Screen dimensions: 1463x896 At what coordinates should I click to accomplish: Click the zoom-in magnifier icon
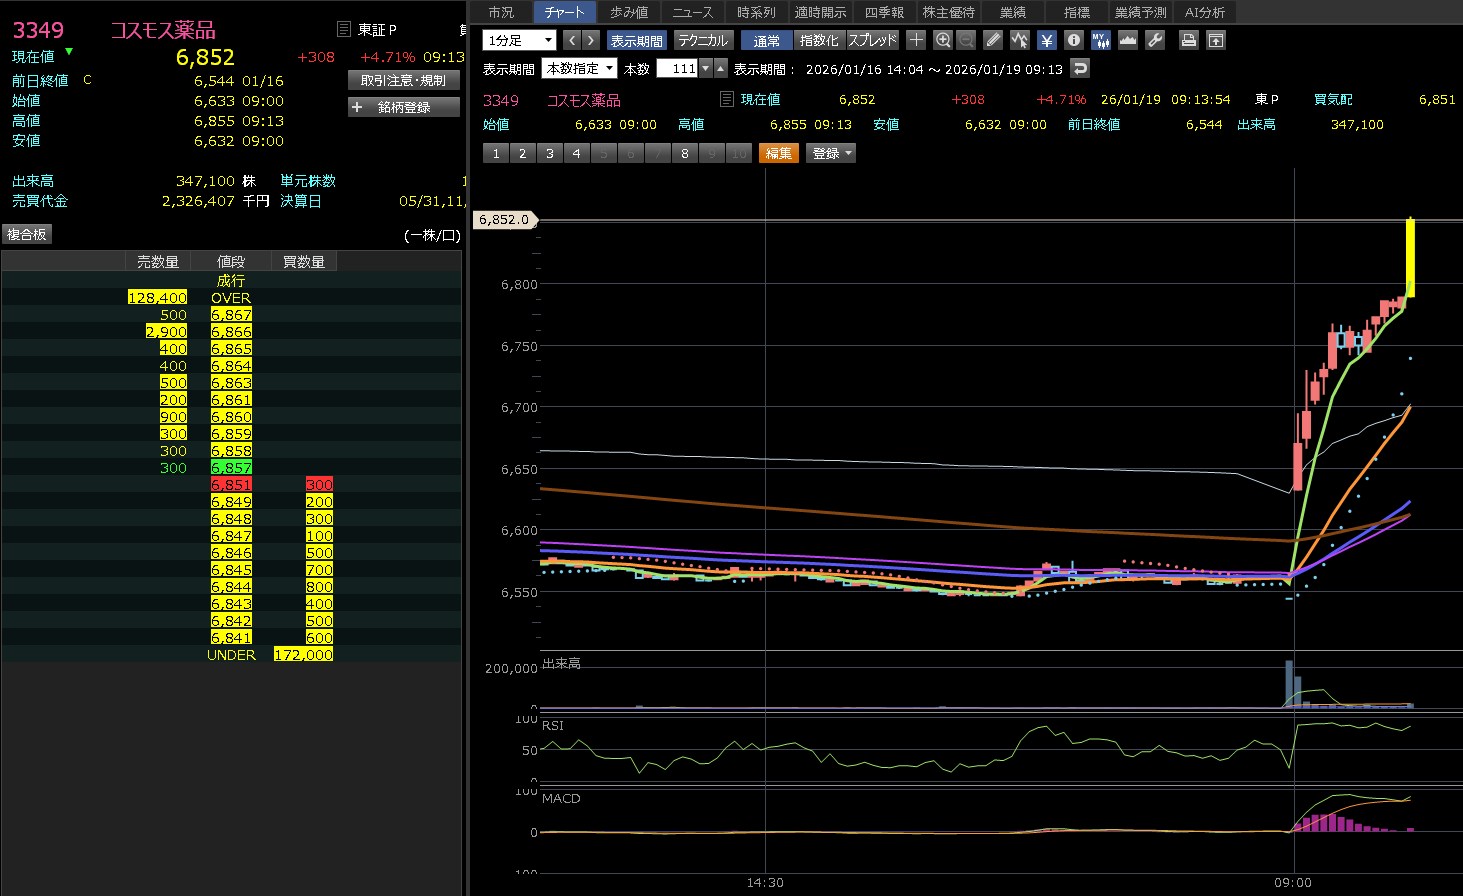[942, 40]
